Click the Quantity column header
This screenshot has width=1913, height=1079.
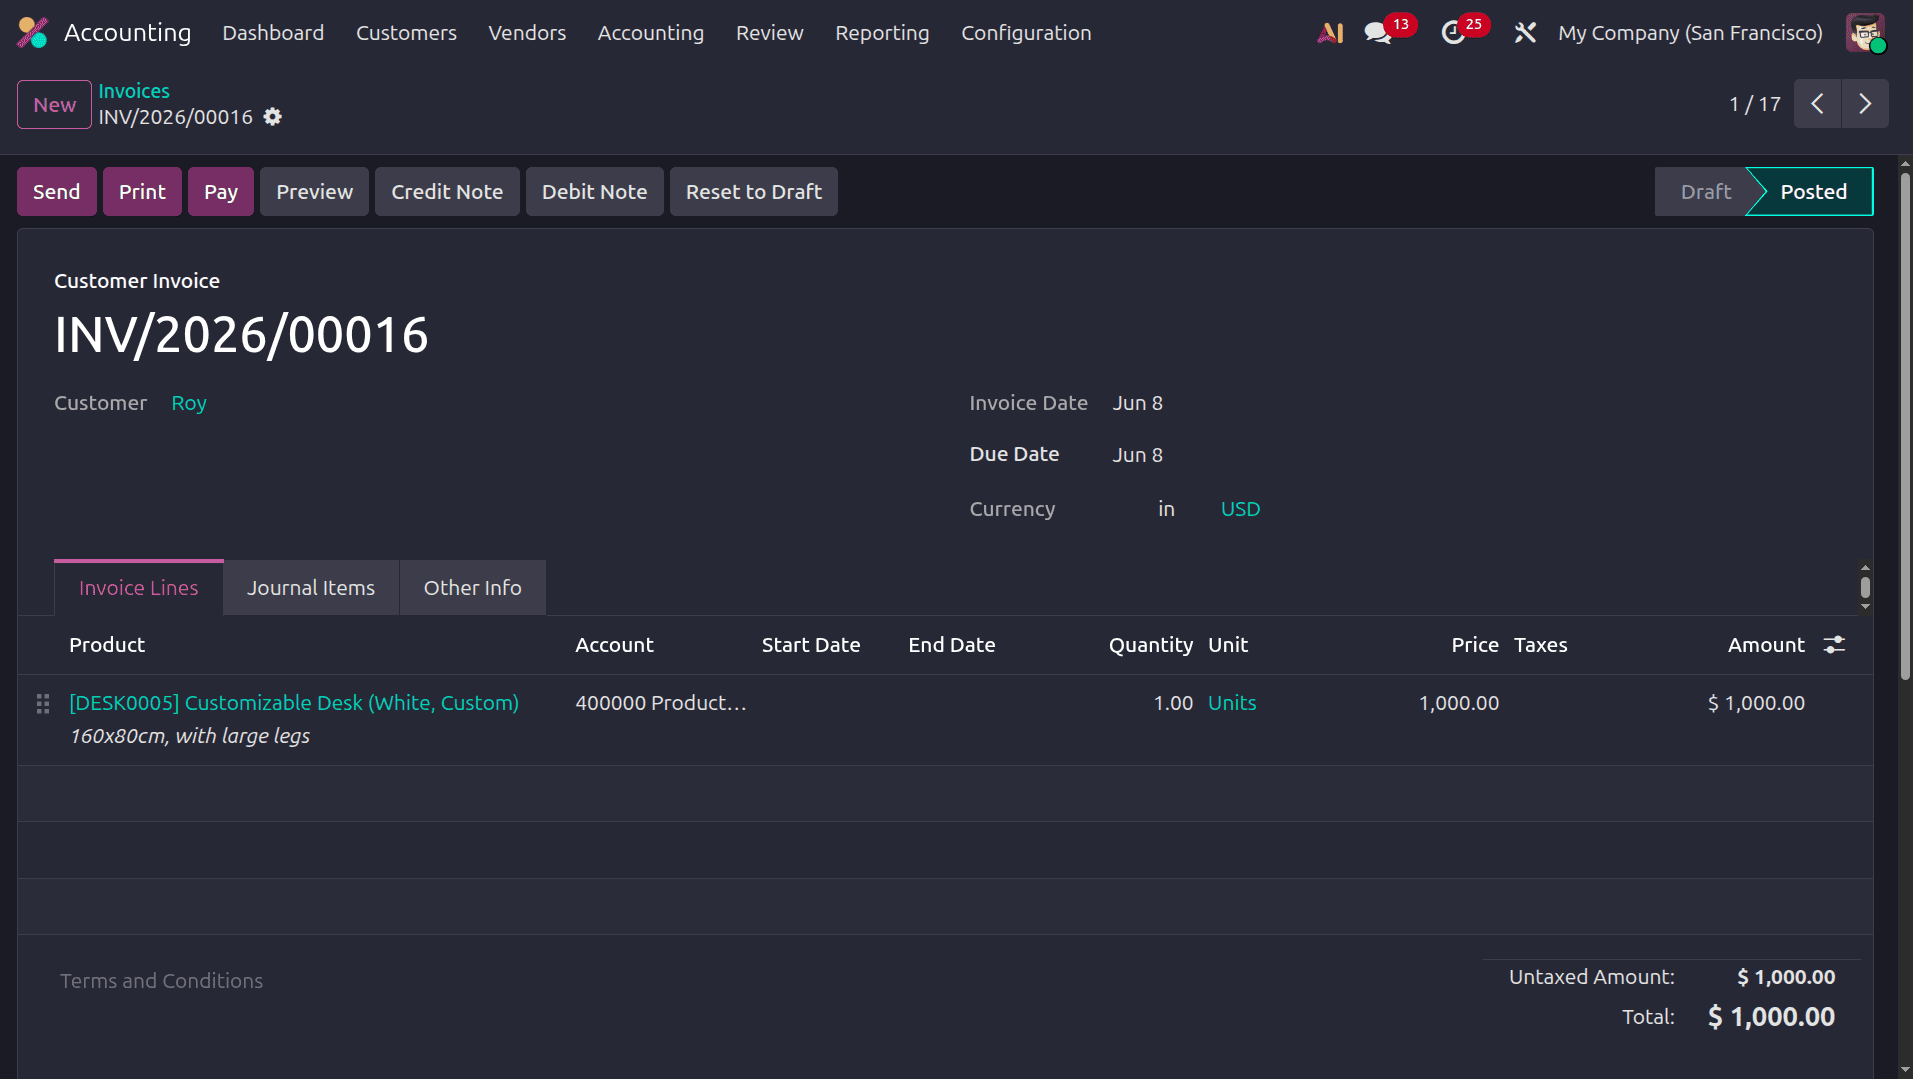pos(1150,645)
